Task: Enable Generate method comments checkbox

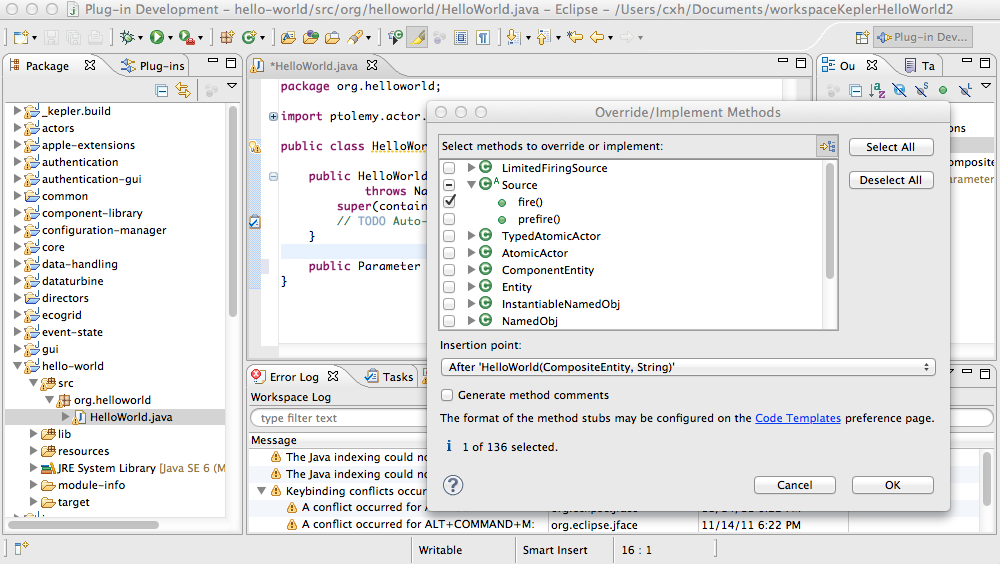Action: pyautogui.click(x=447, y=395)
